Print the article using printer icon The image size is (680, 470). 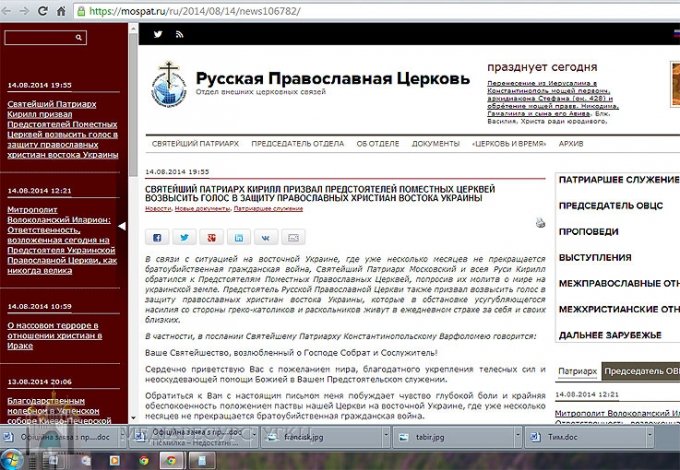(x=540, y=223)
